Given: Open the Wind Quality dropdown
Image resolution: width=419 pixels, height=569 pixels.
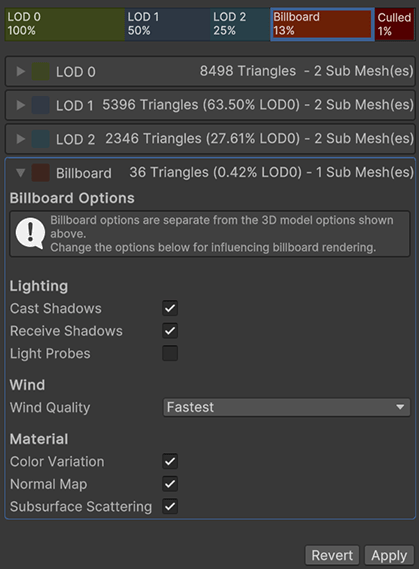Looking at the screenshot, I should coord(287,407).
